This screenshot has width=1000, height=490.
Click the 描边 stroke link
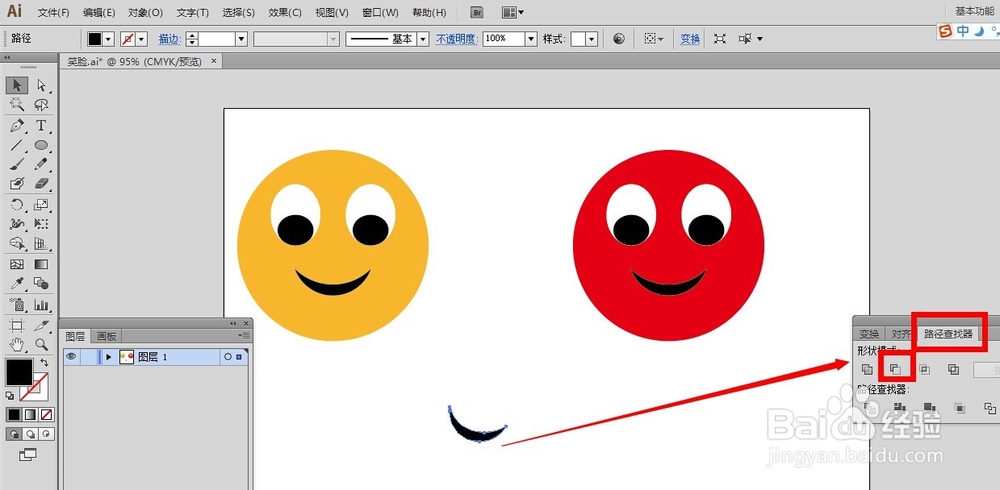(x=168, y=39)
